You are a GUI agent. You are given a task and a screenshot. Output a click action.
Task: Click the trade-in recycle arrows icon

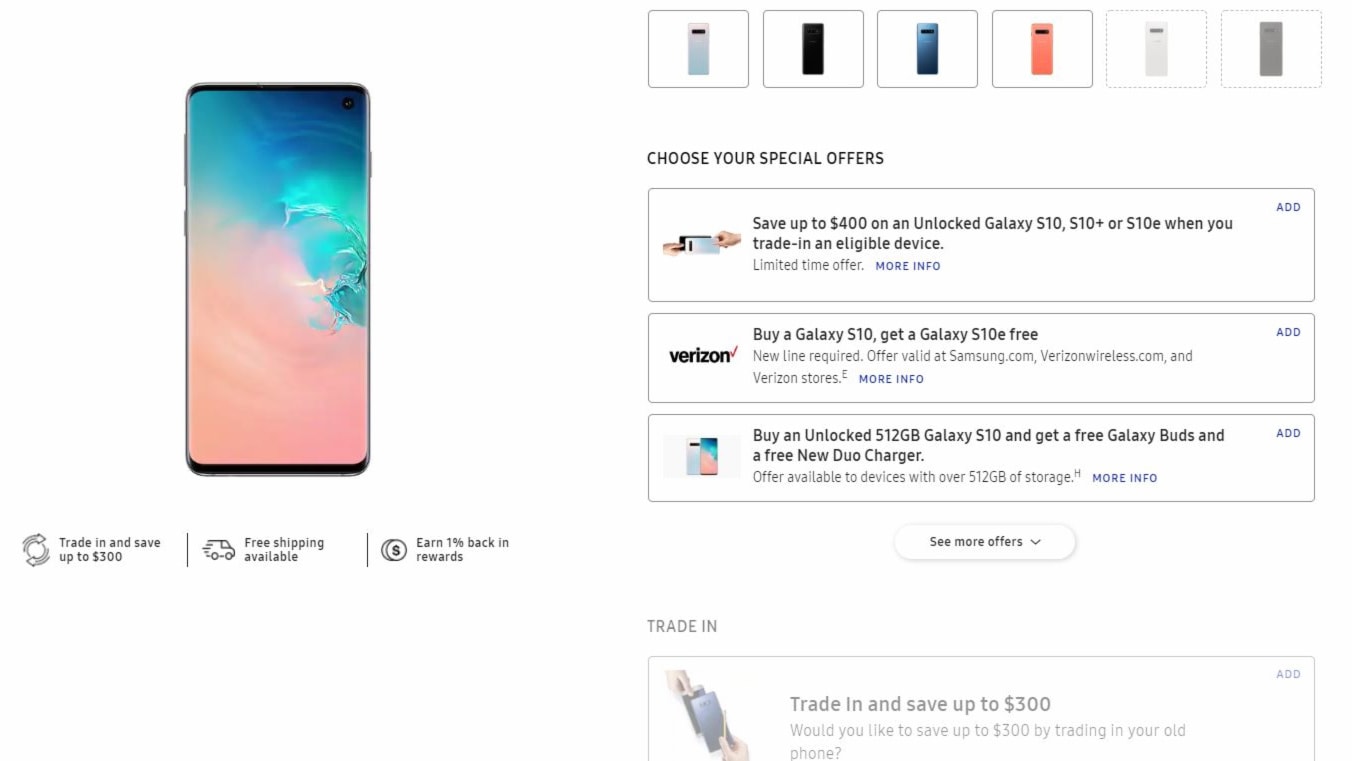36,550
